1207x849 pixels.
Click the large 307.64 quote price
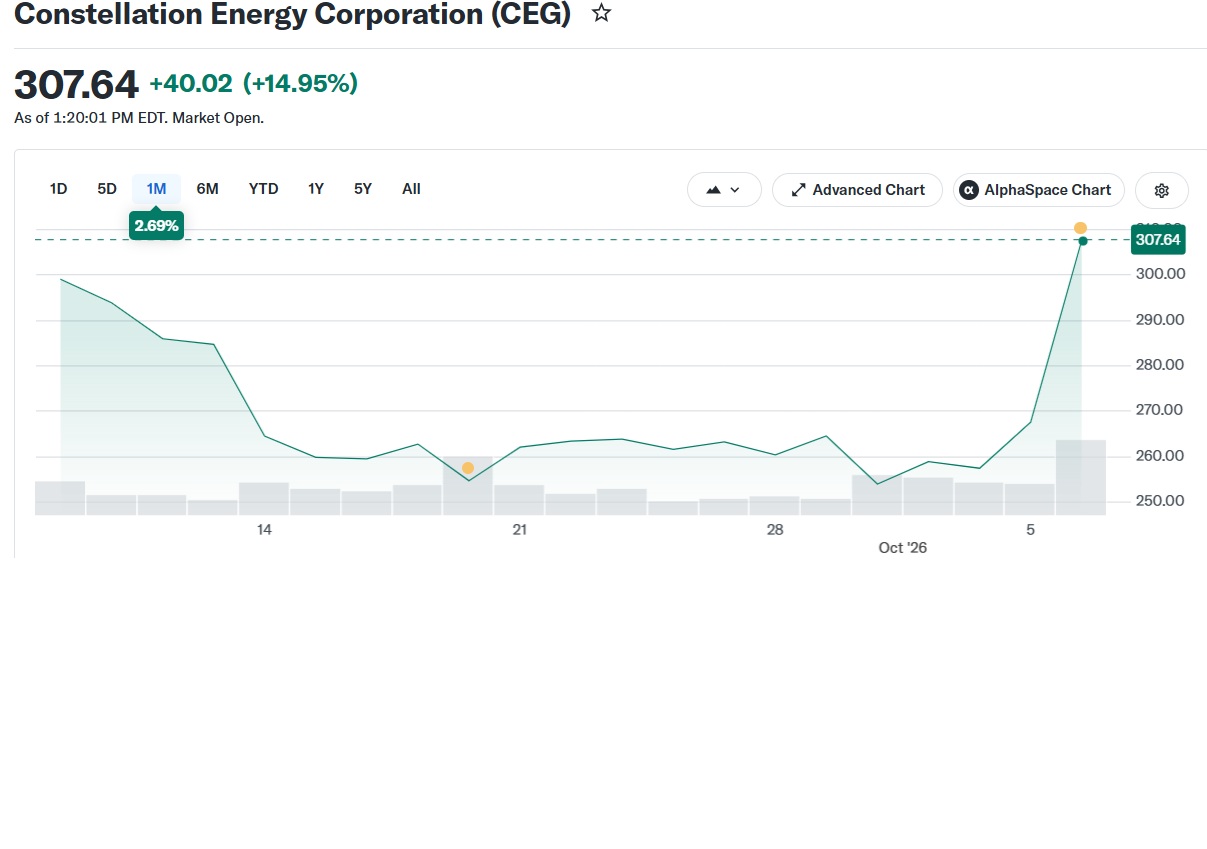(x=76, y=85)
